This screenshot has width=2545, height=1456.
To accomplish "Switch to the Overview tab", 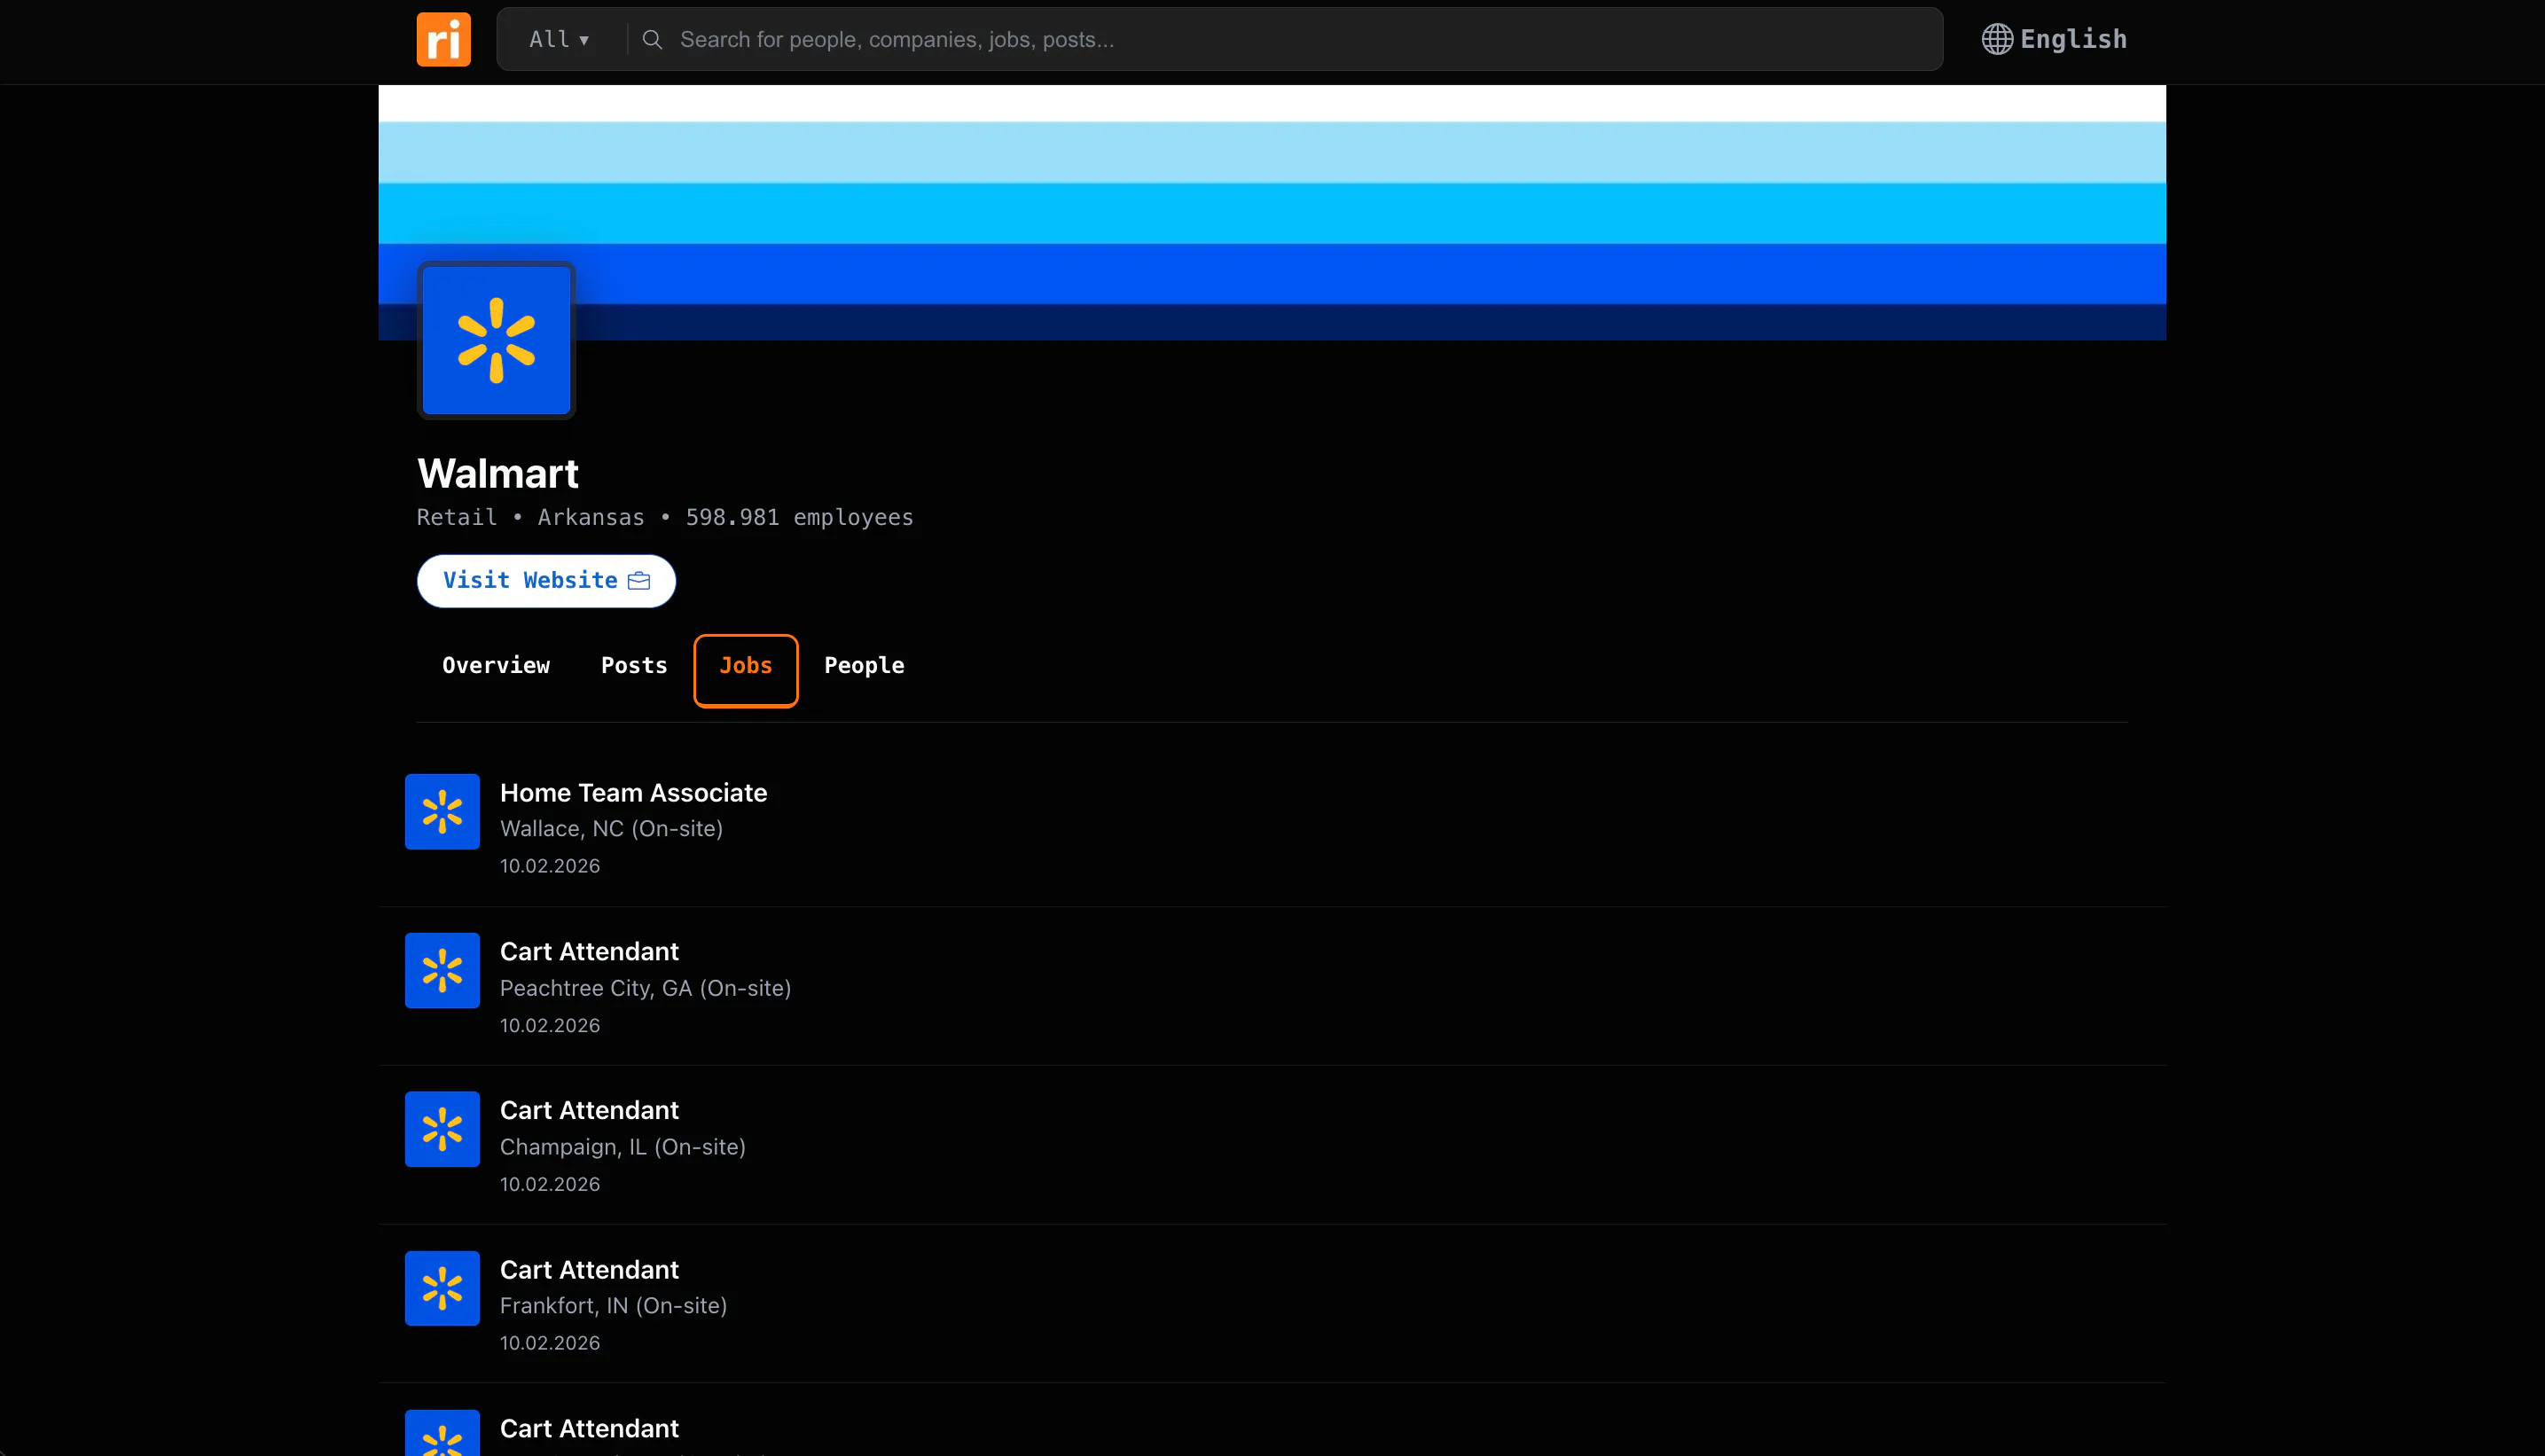I will pyautogui.click(x=496, y=666).
